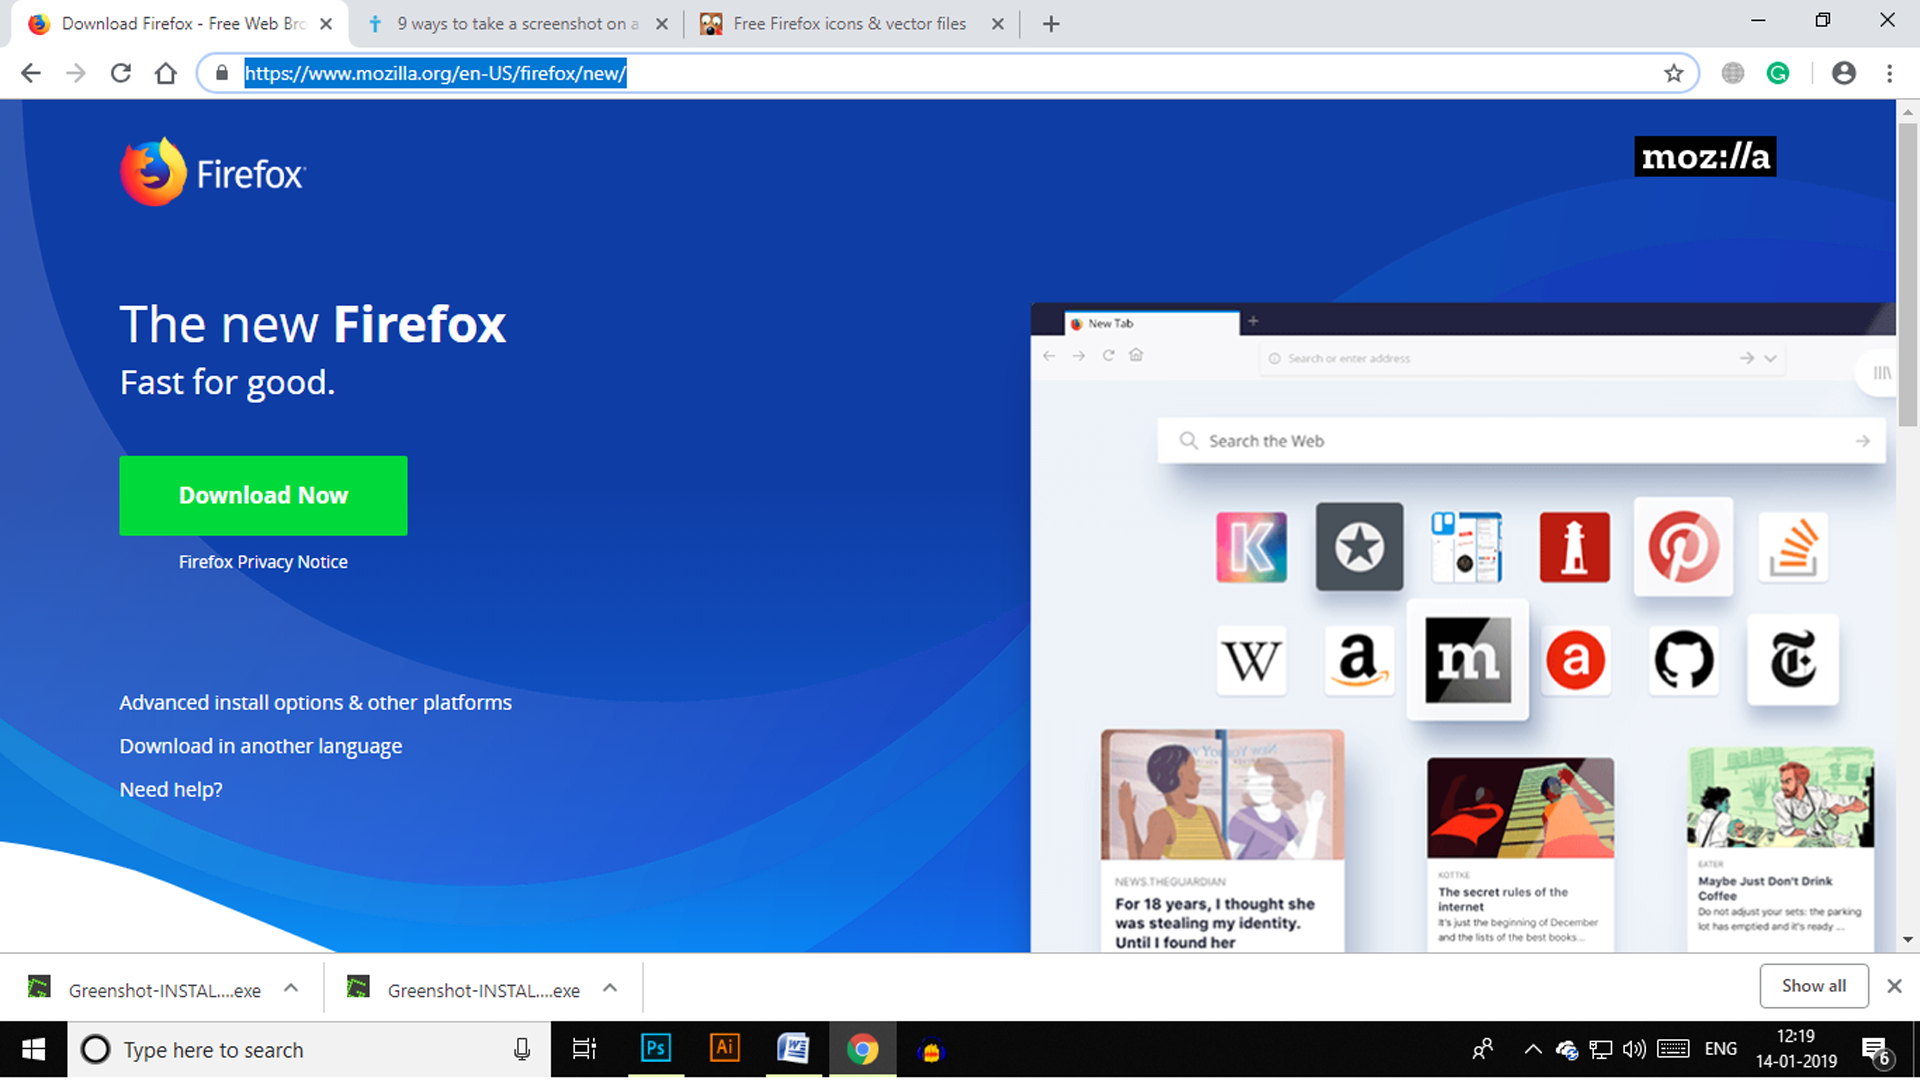Show hidden system tray icons
The height and width of the screenshot is (1080, 1920).
point(1532,1049)
